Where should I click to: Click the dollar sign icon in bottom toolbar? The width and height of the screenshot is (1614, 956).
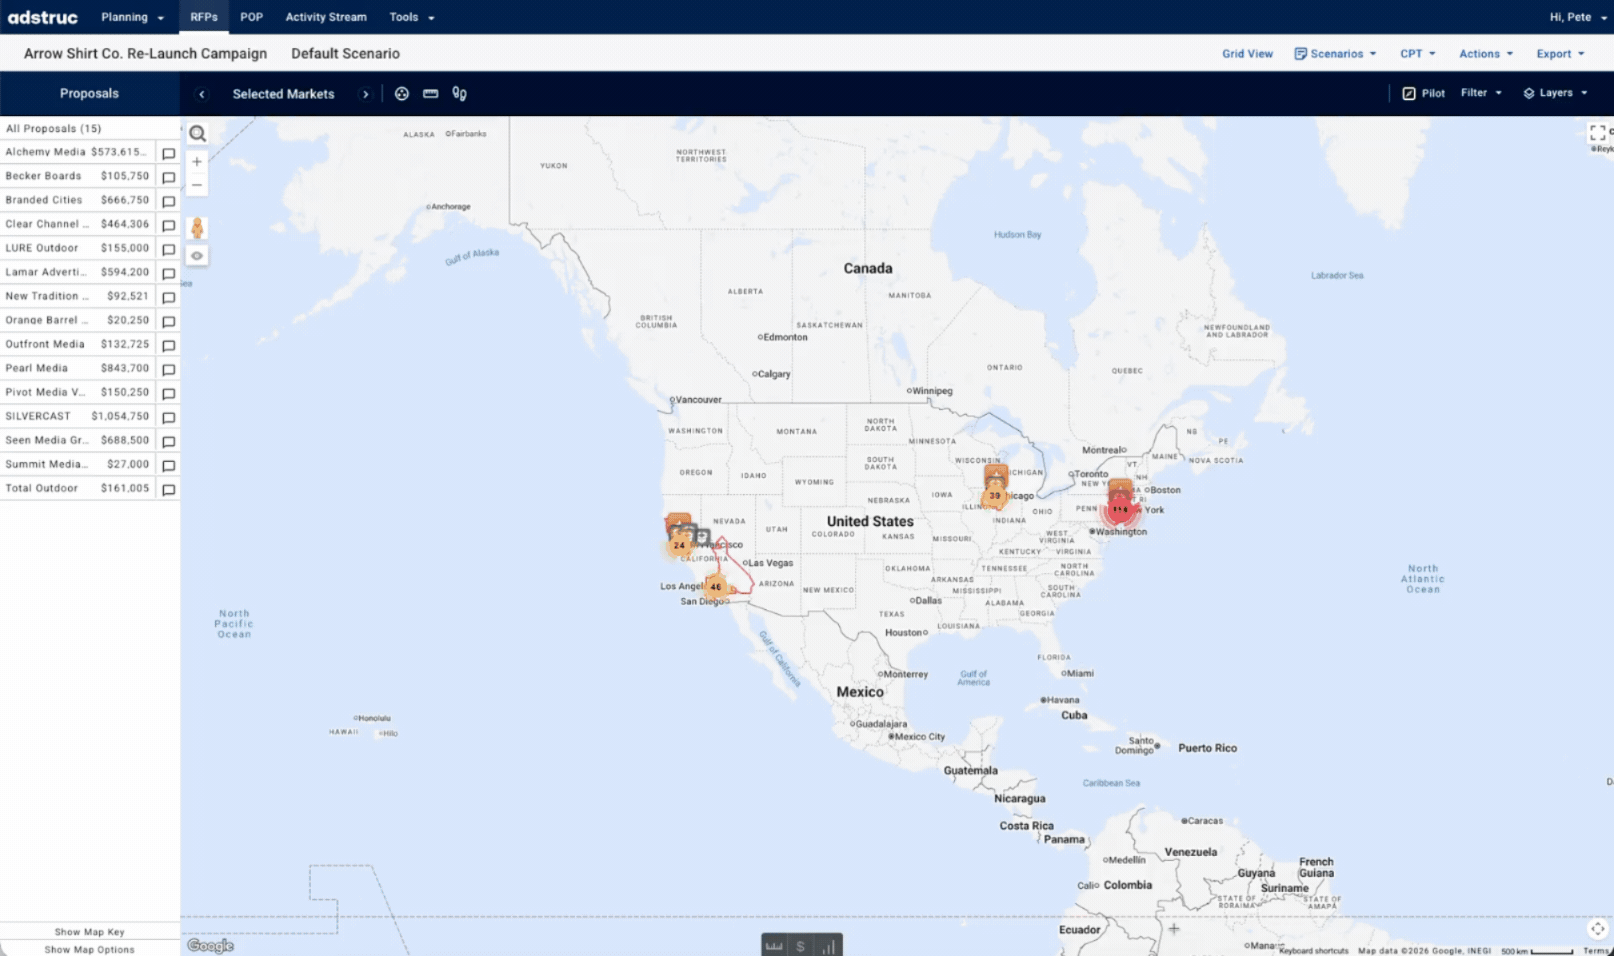point(800,946)
